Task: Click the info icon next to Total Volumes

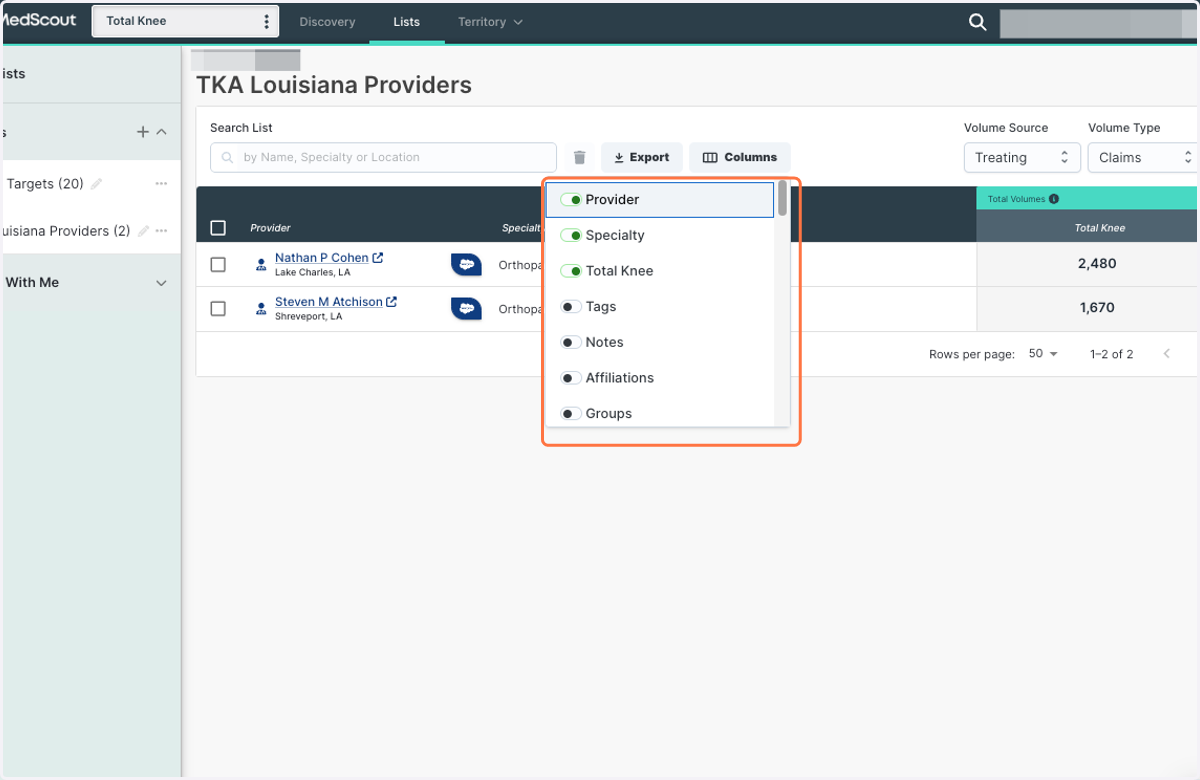Action: (x=1054, y=199)
